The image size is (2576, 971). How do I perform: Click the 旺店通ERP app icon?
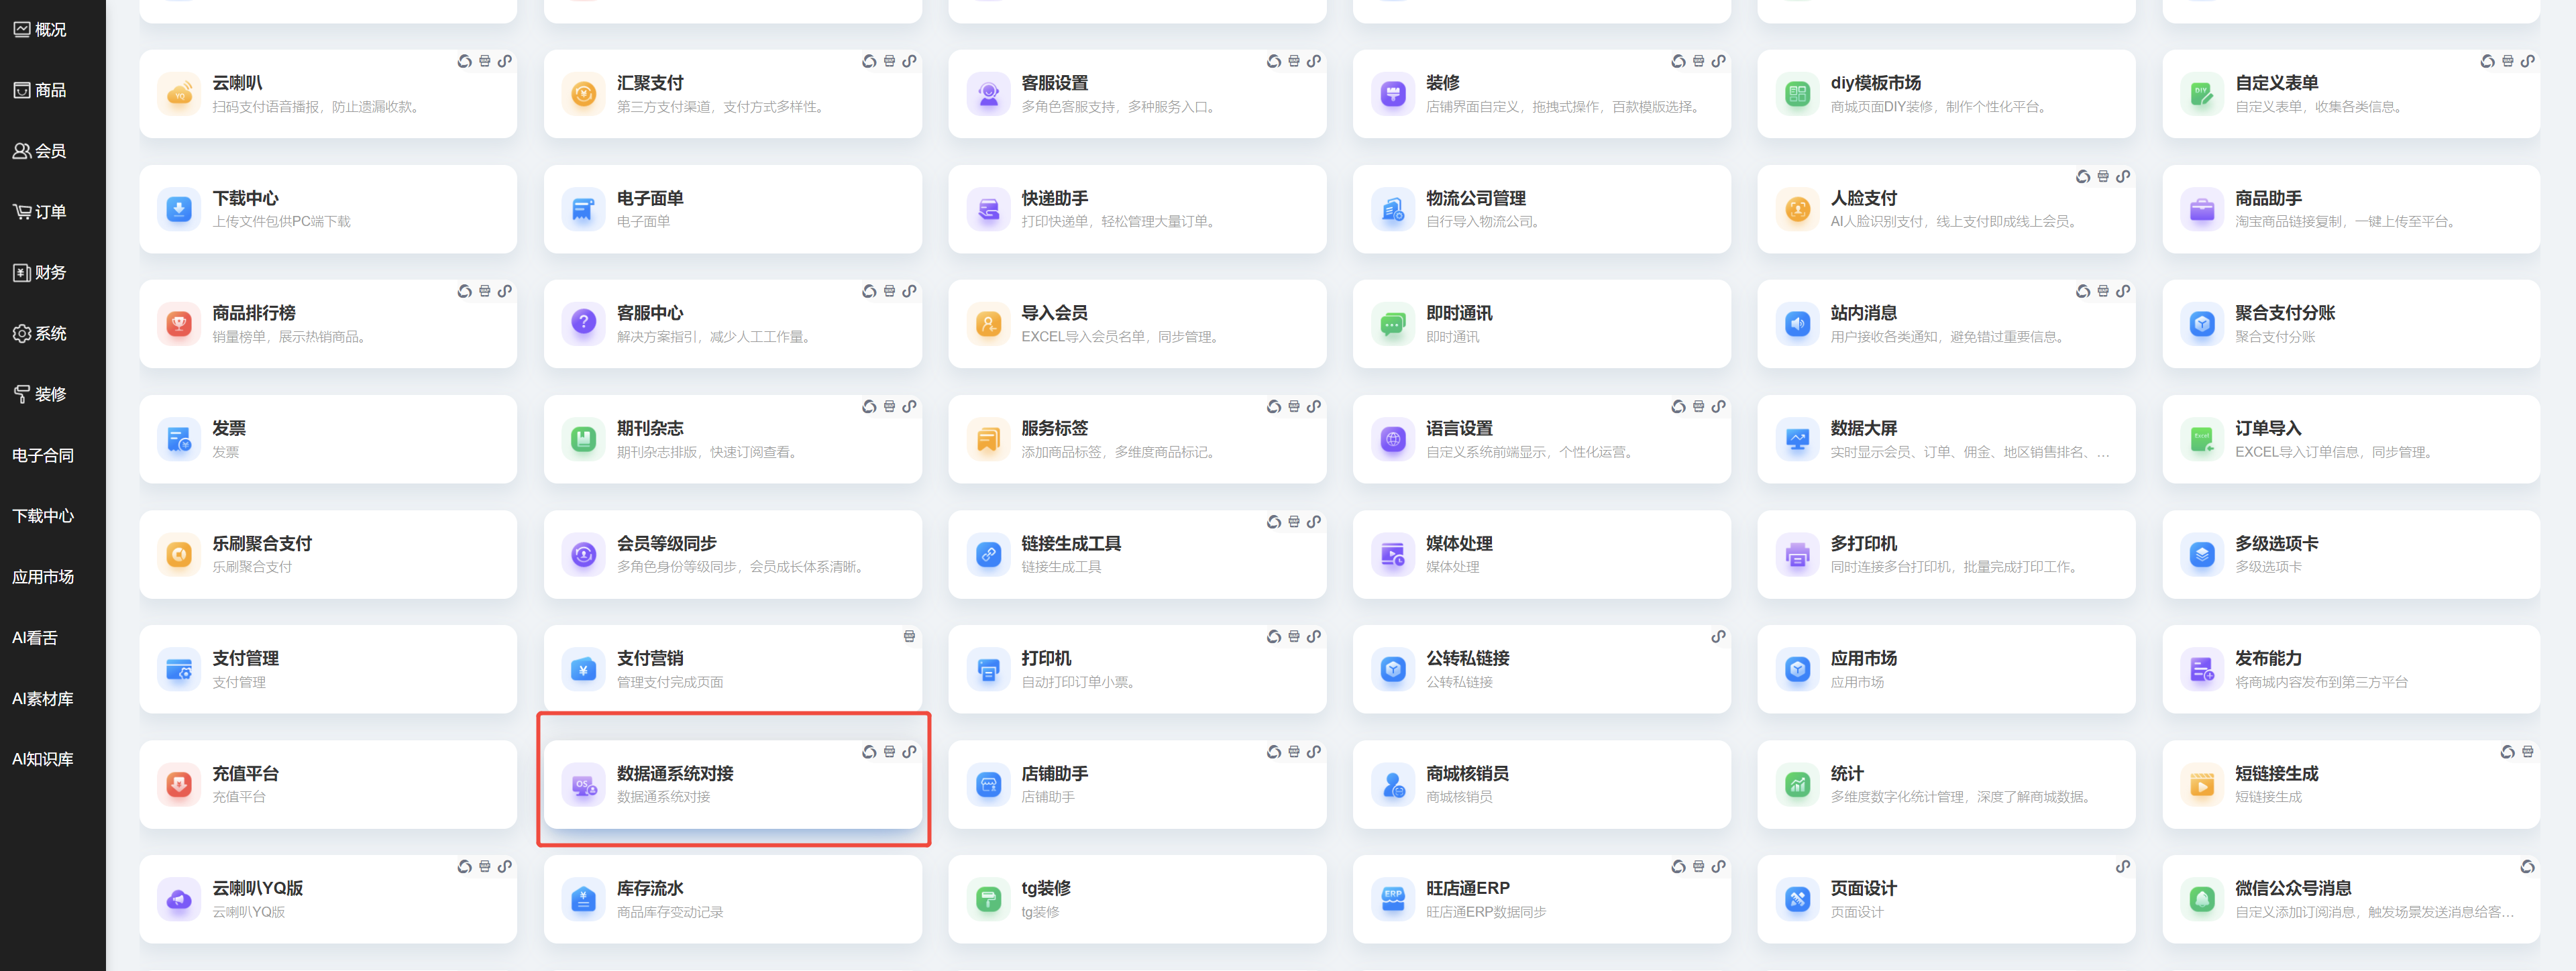1392,900
